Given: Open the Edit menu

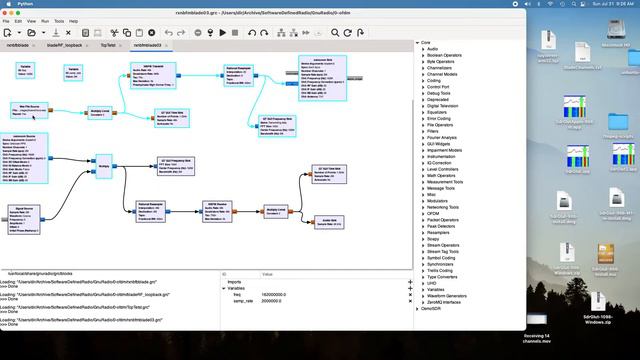Looking at the screenshot, I should click(18, 21).
